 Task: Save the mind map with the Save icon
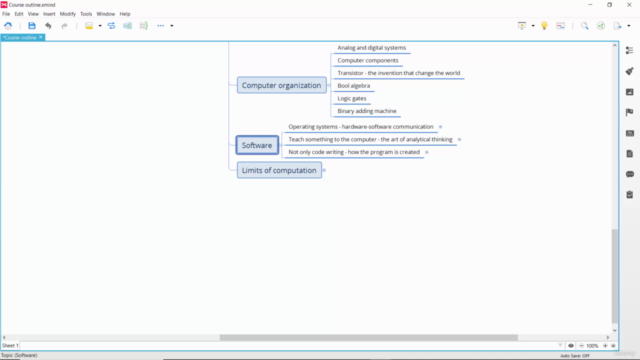[32, 26]
